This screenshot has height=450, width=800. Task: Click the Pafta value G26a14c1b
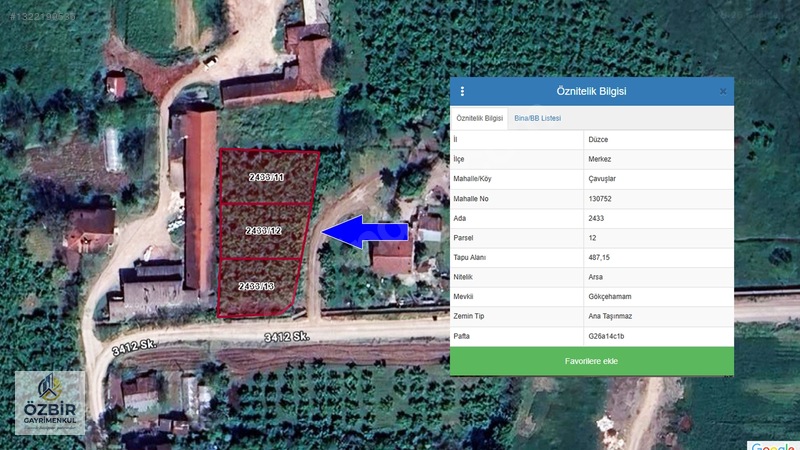pos(606,336)
